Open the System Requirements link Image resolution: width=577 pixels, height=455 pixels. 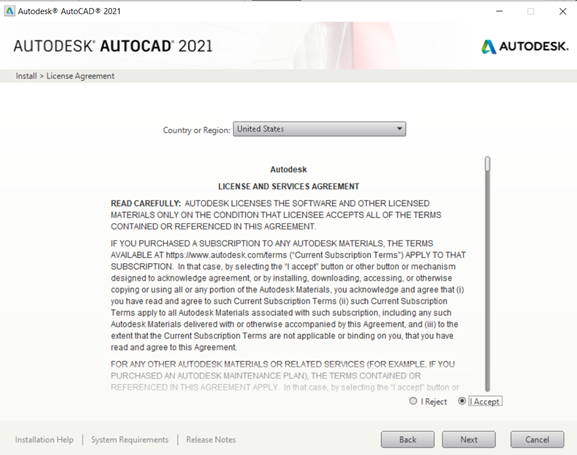[x=130, y=440]
